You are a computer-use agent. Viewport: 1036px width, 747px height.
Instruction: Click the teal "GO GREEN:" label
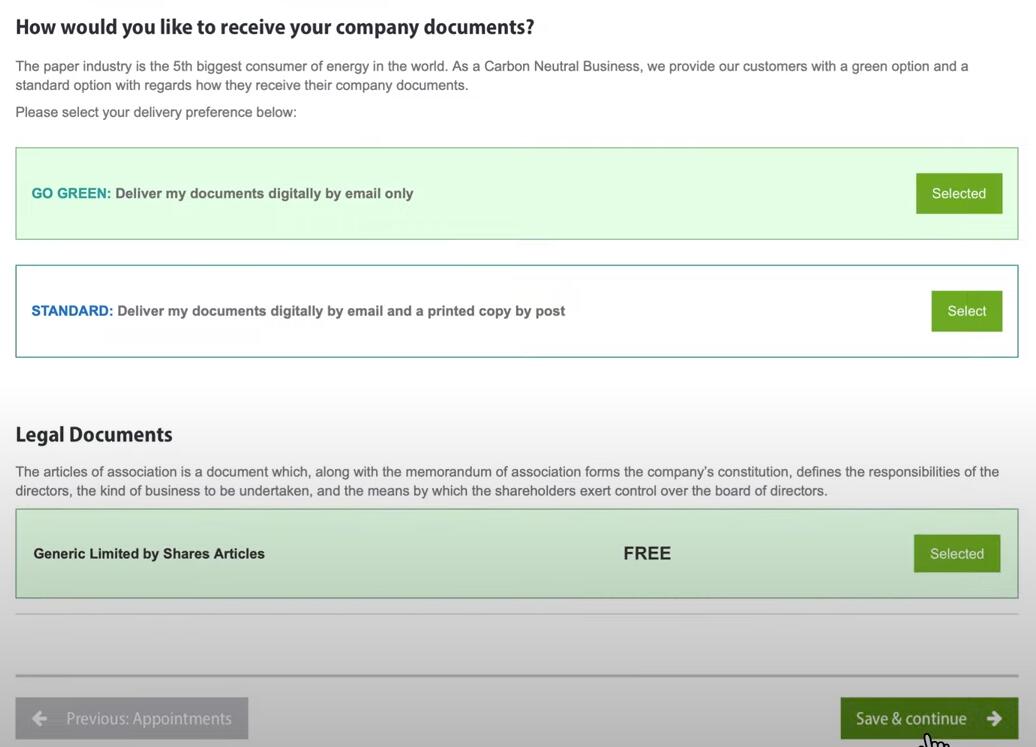(71, 194)
